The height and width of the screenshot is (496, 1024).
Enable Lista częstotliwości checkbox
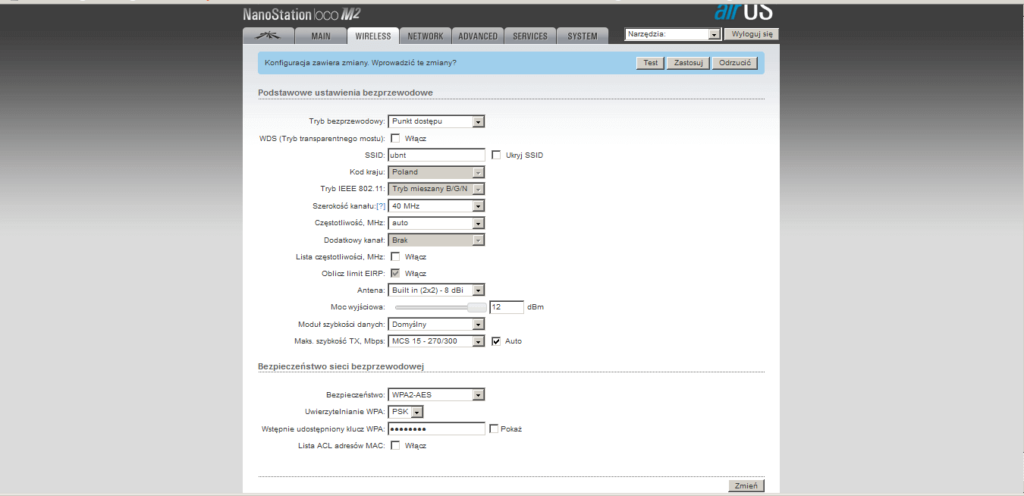[x=395, y=257]
